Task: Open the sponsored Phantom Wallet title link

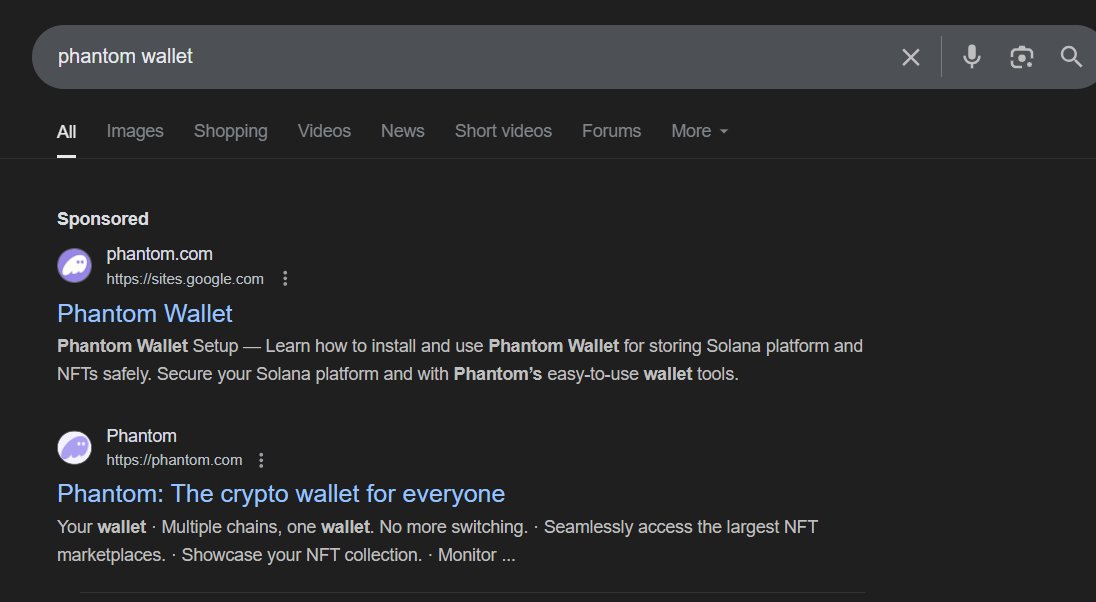Action: [x=145, y=313]
